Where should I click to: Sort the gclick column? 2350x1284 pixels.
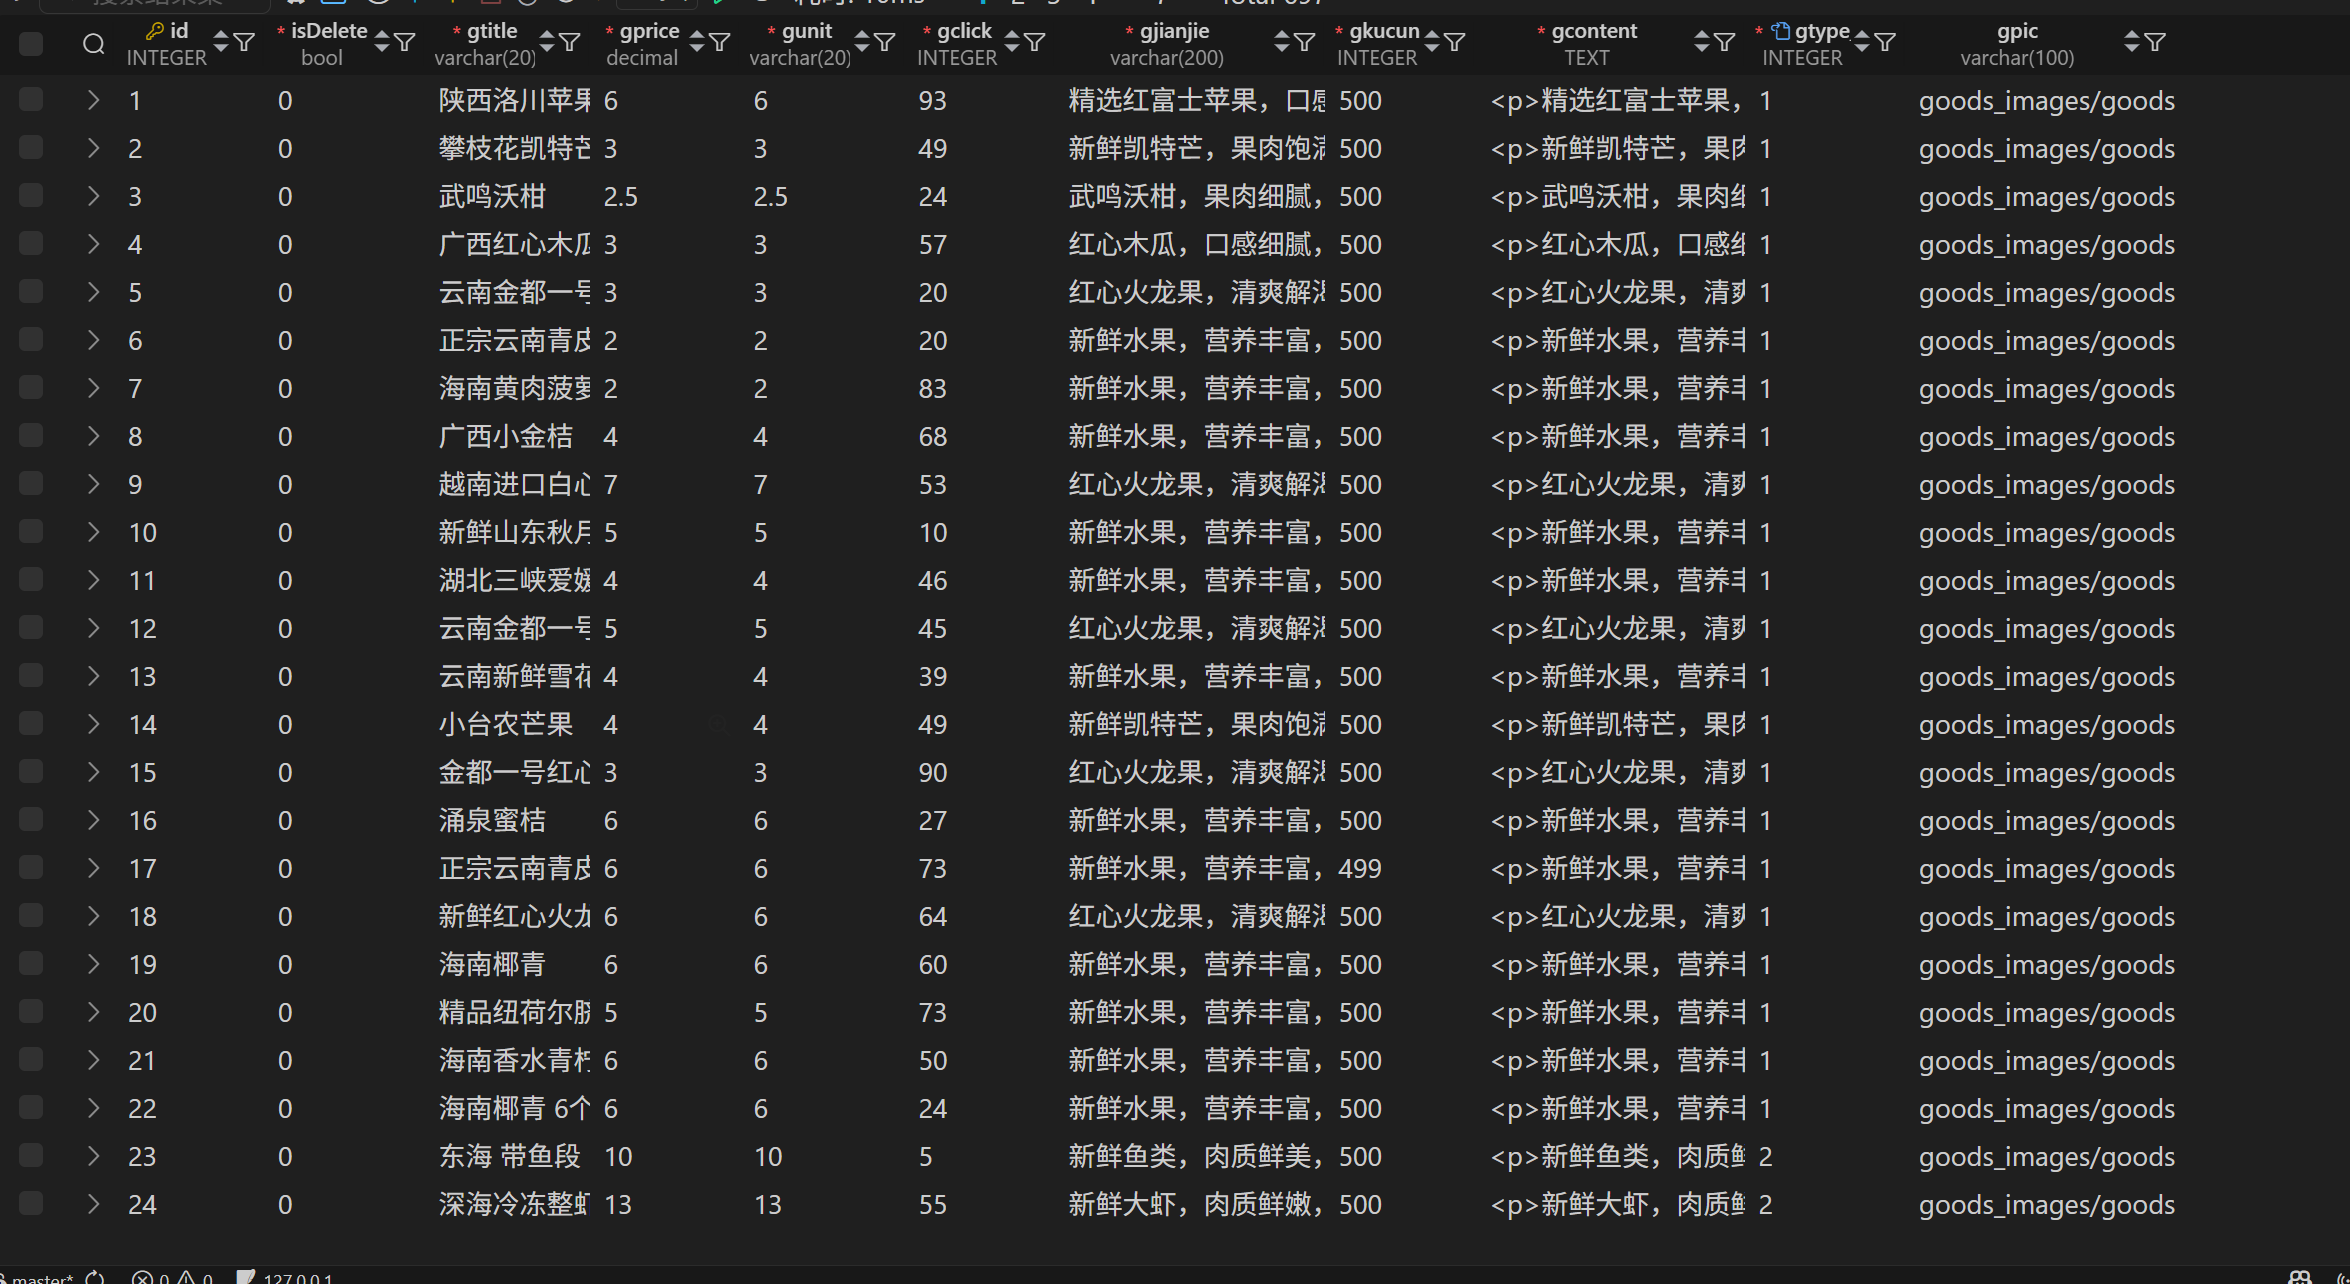(x=1012, y=42)
